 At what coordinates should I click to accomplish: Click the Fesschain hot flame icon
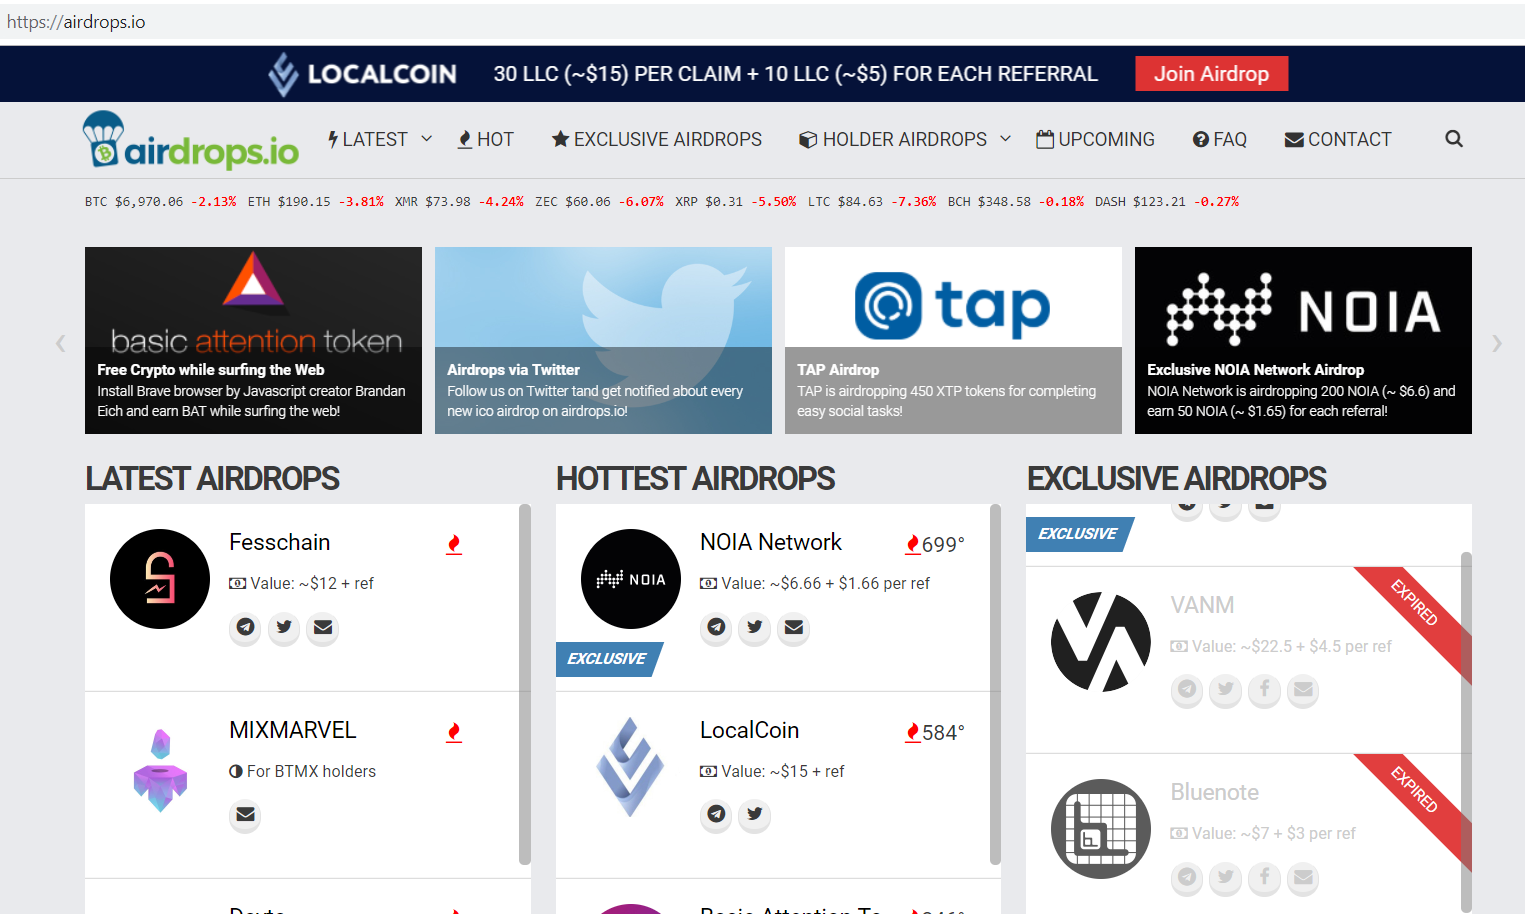[x=454, y=545]
